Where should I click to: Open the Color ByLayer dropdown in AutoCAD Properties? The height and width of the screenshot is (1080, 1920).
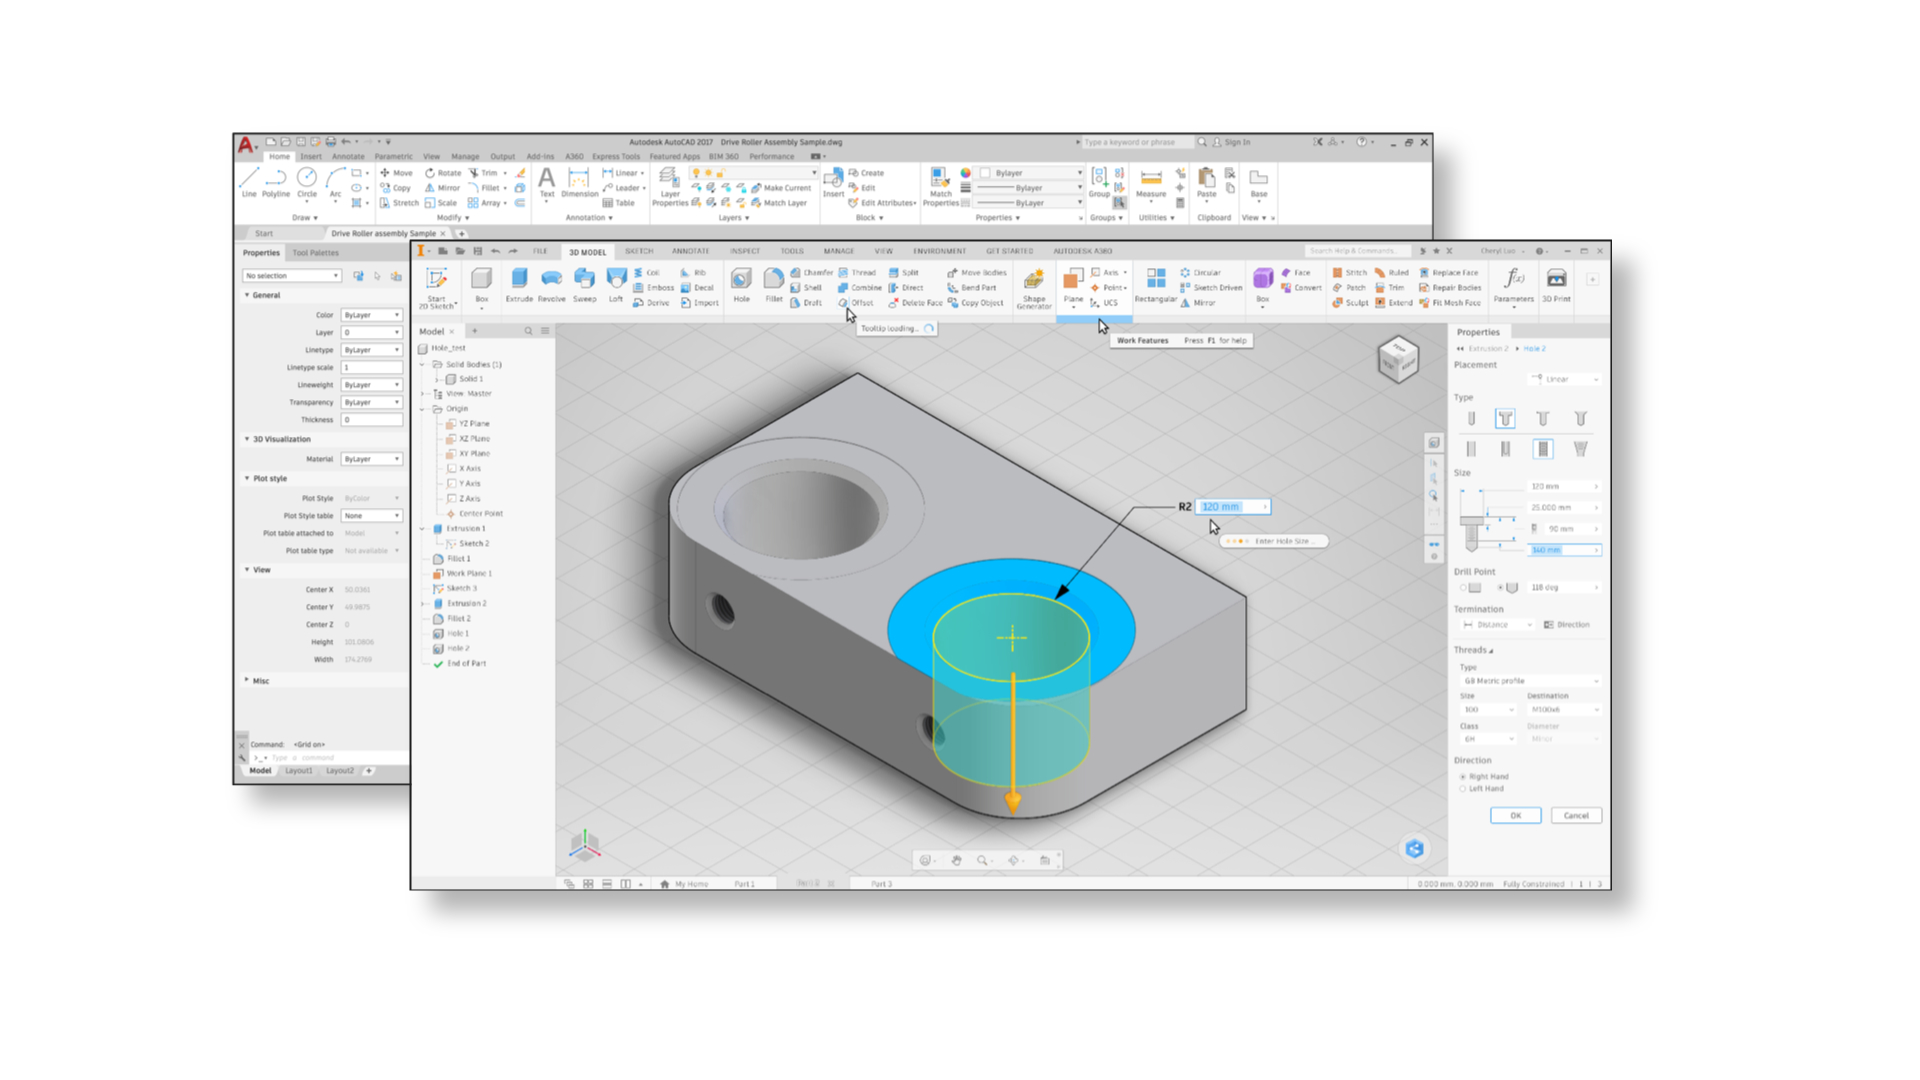(x=371, y=315)
